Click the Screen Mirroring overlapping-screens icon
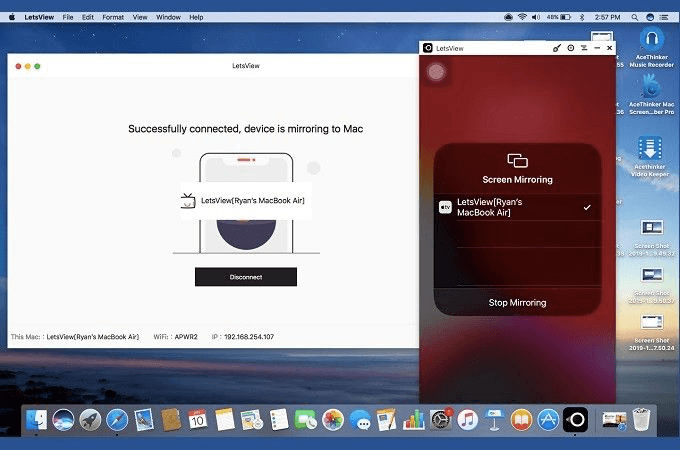680x450 pixels. click(517, 160)
